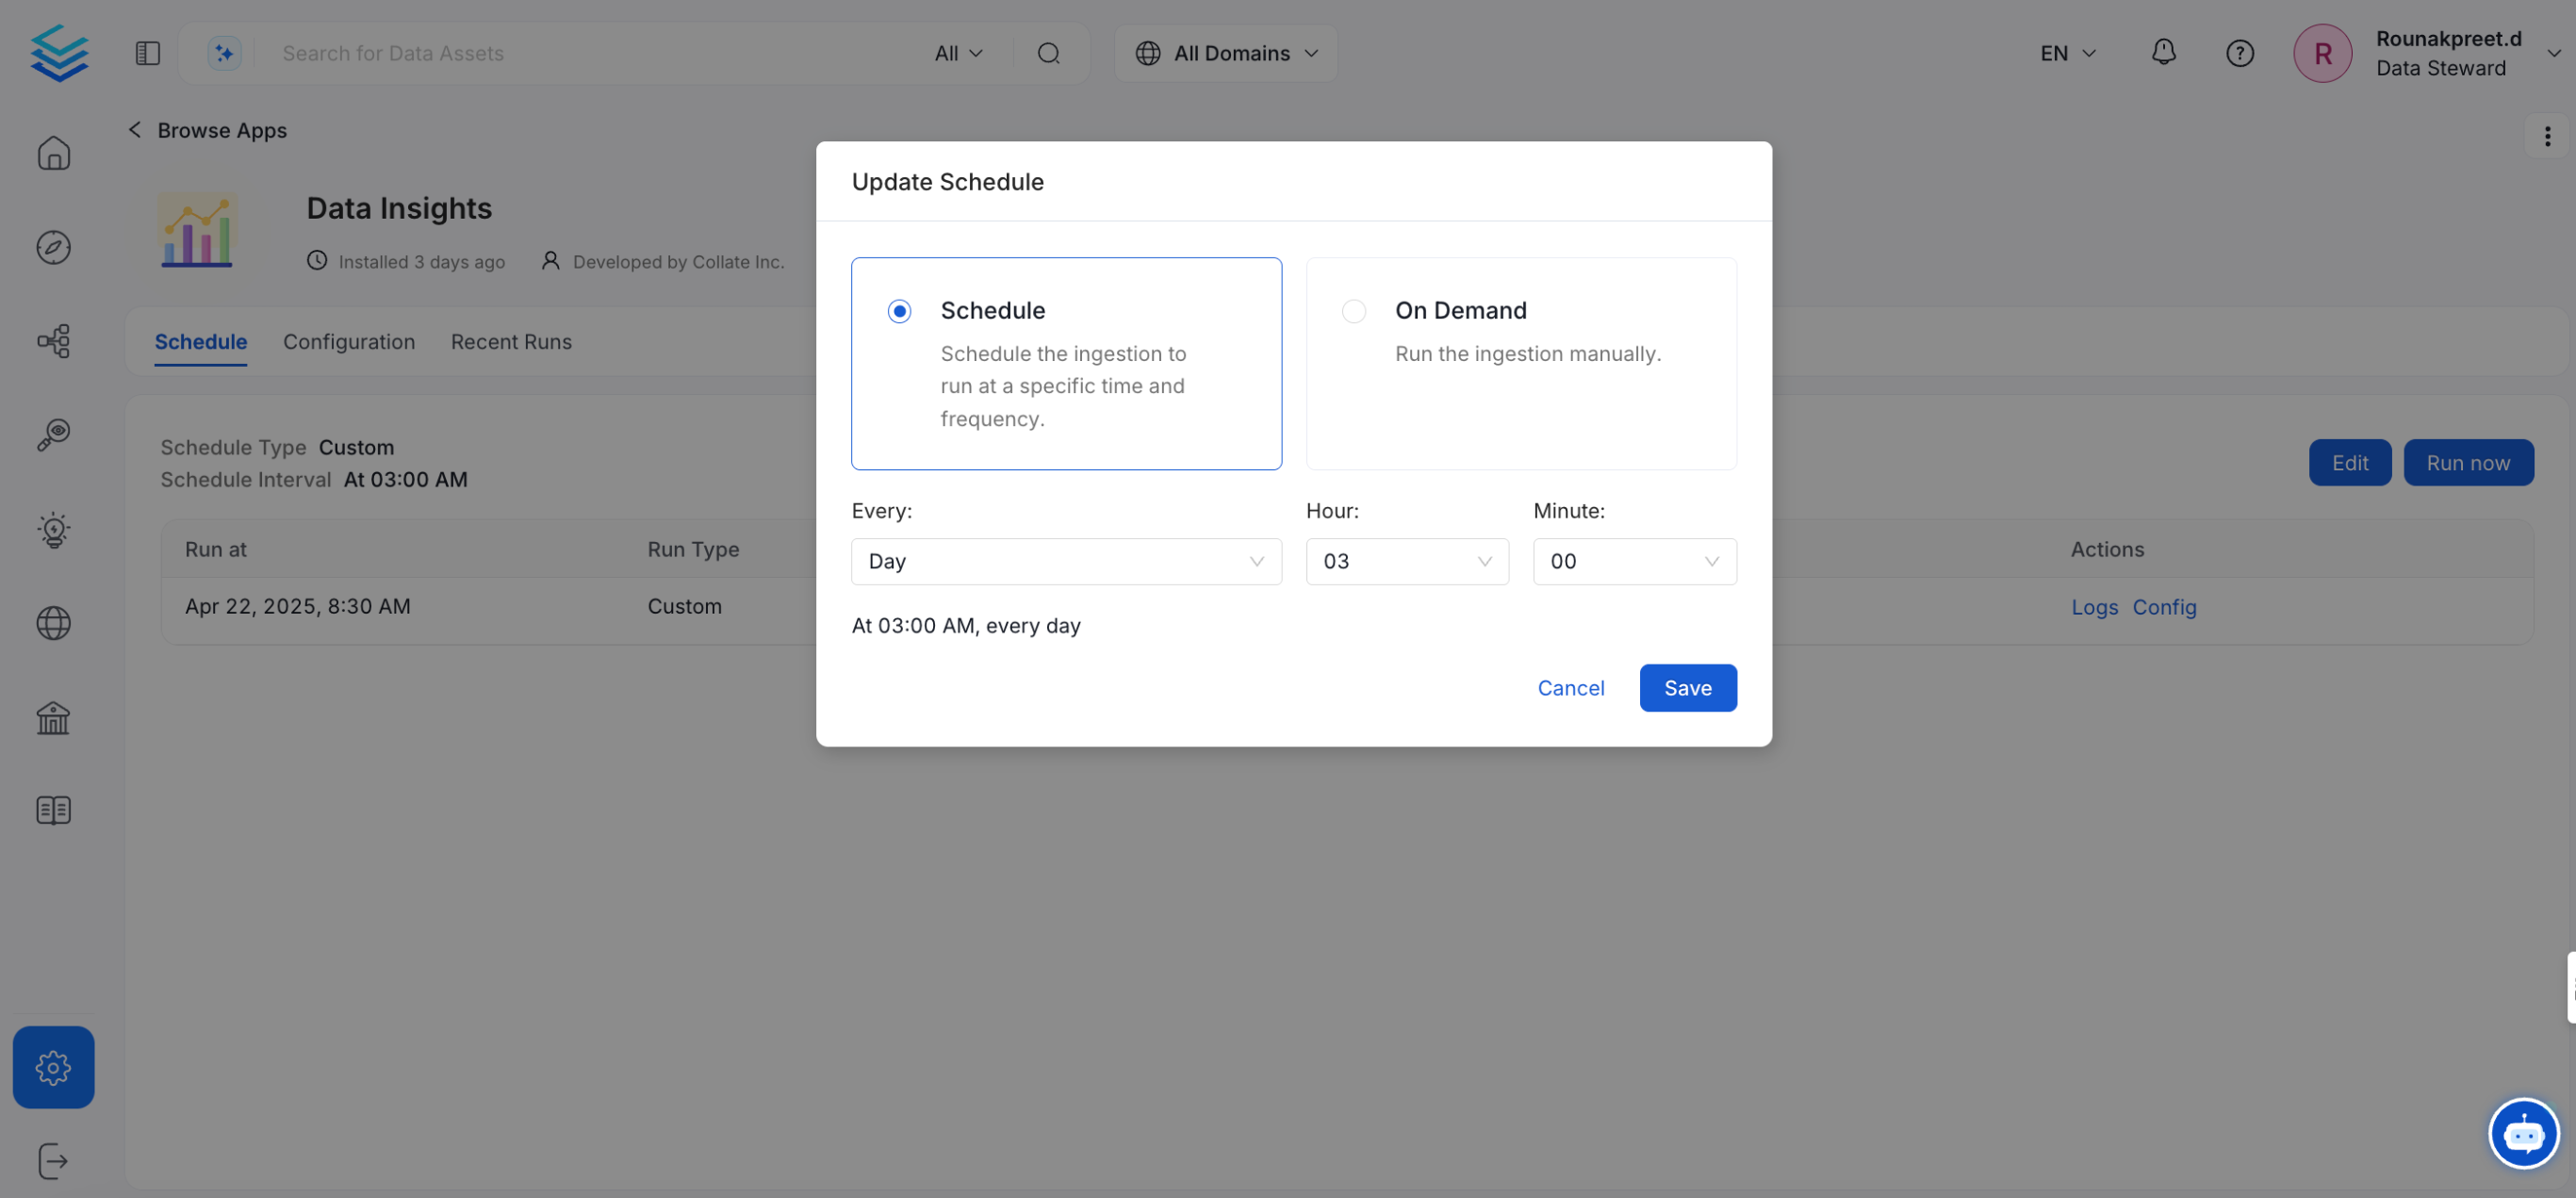2576x1198 pixels.
Task: Toggle the sidebar collapse icon
Action: coord(147,53)
